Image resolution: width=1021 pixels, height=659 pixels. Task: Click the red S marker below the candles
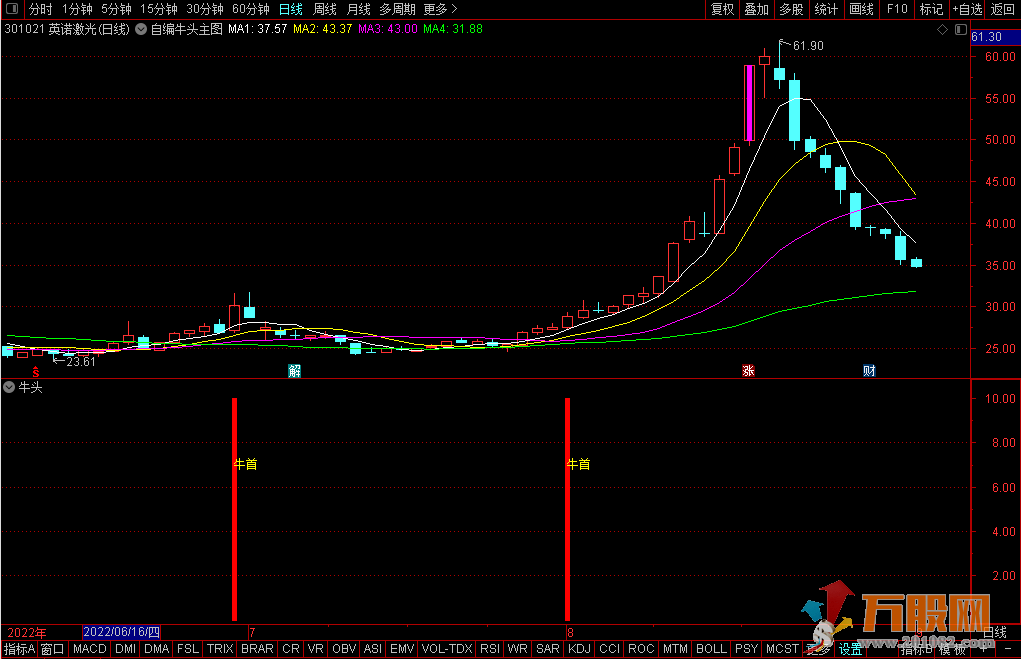(x=36, y=372)
